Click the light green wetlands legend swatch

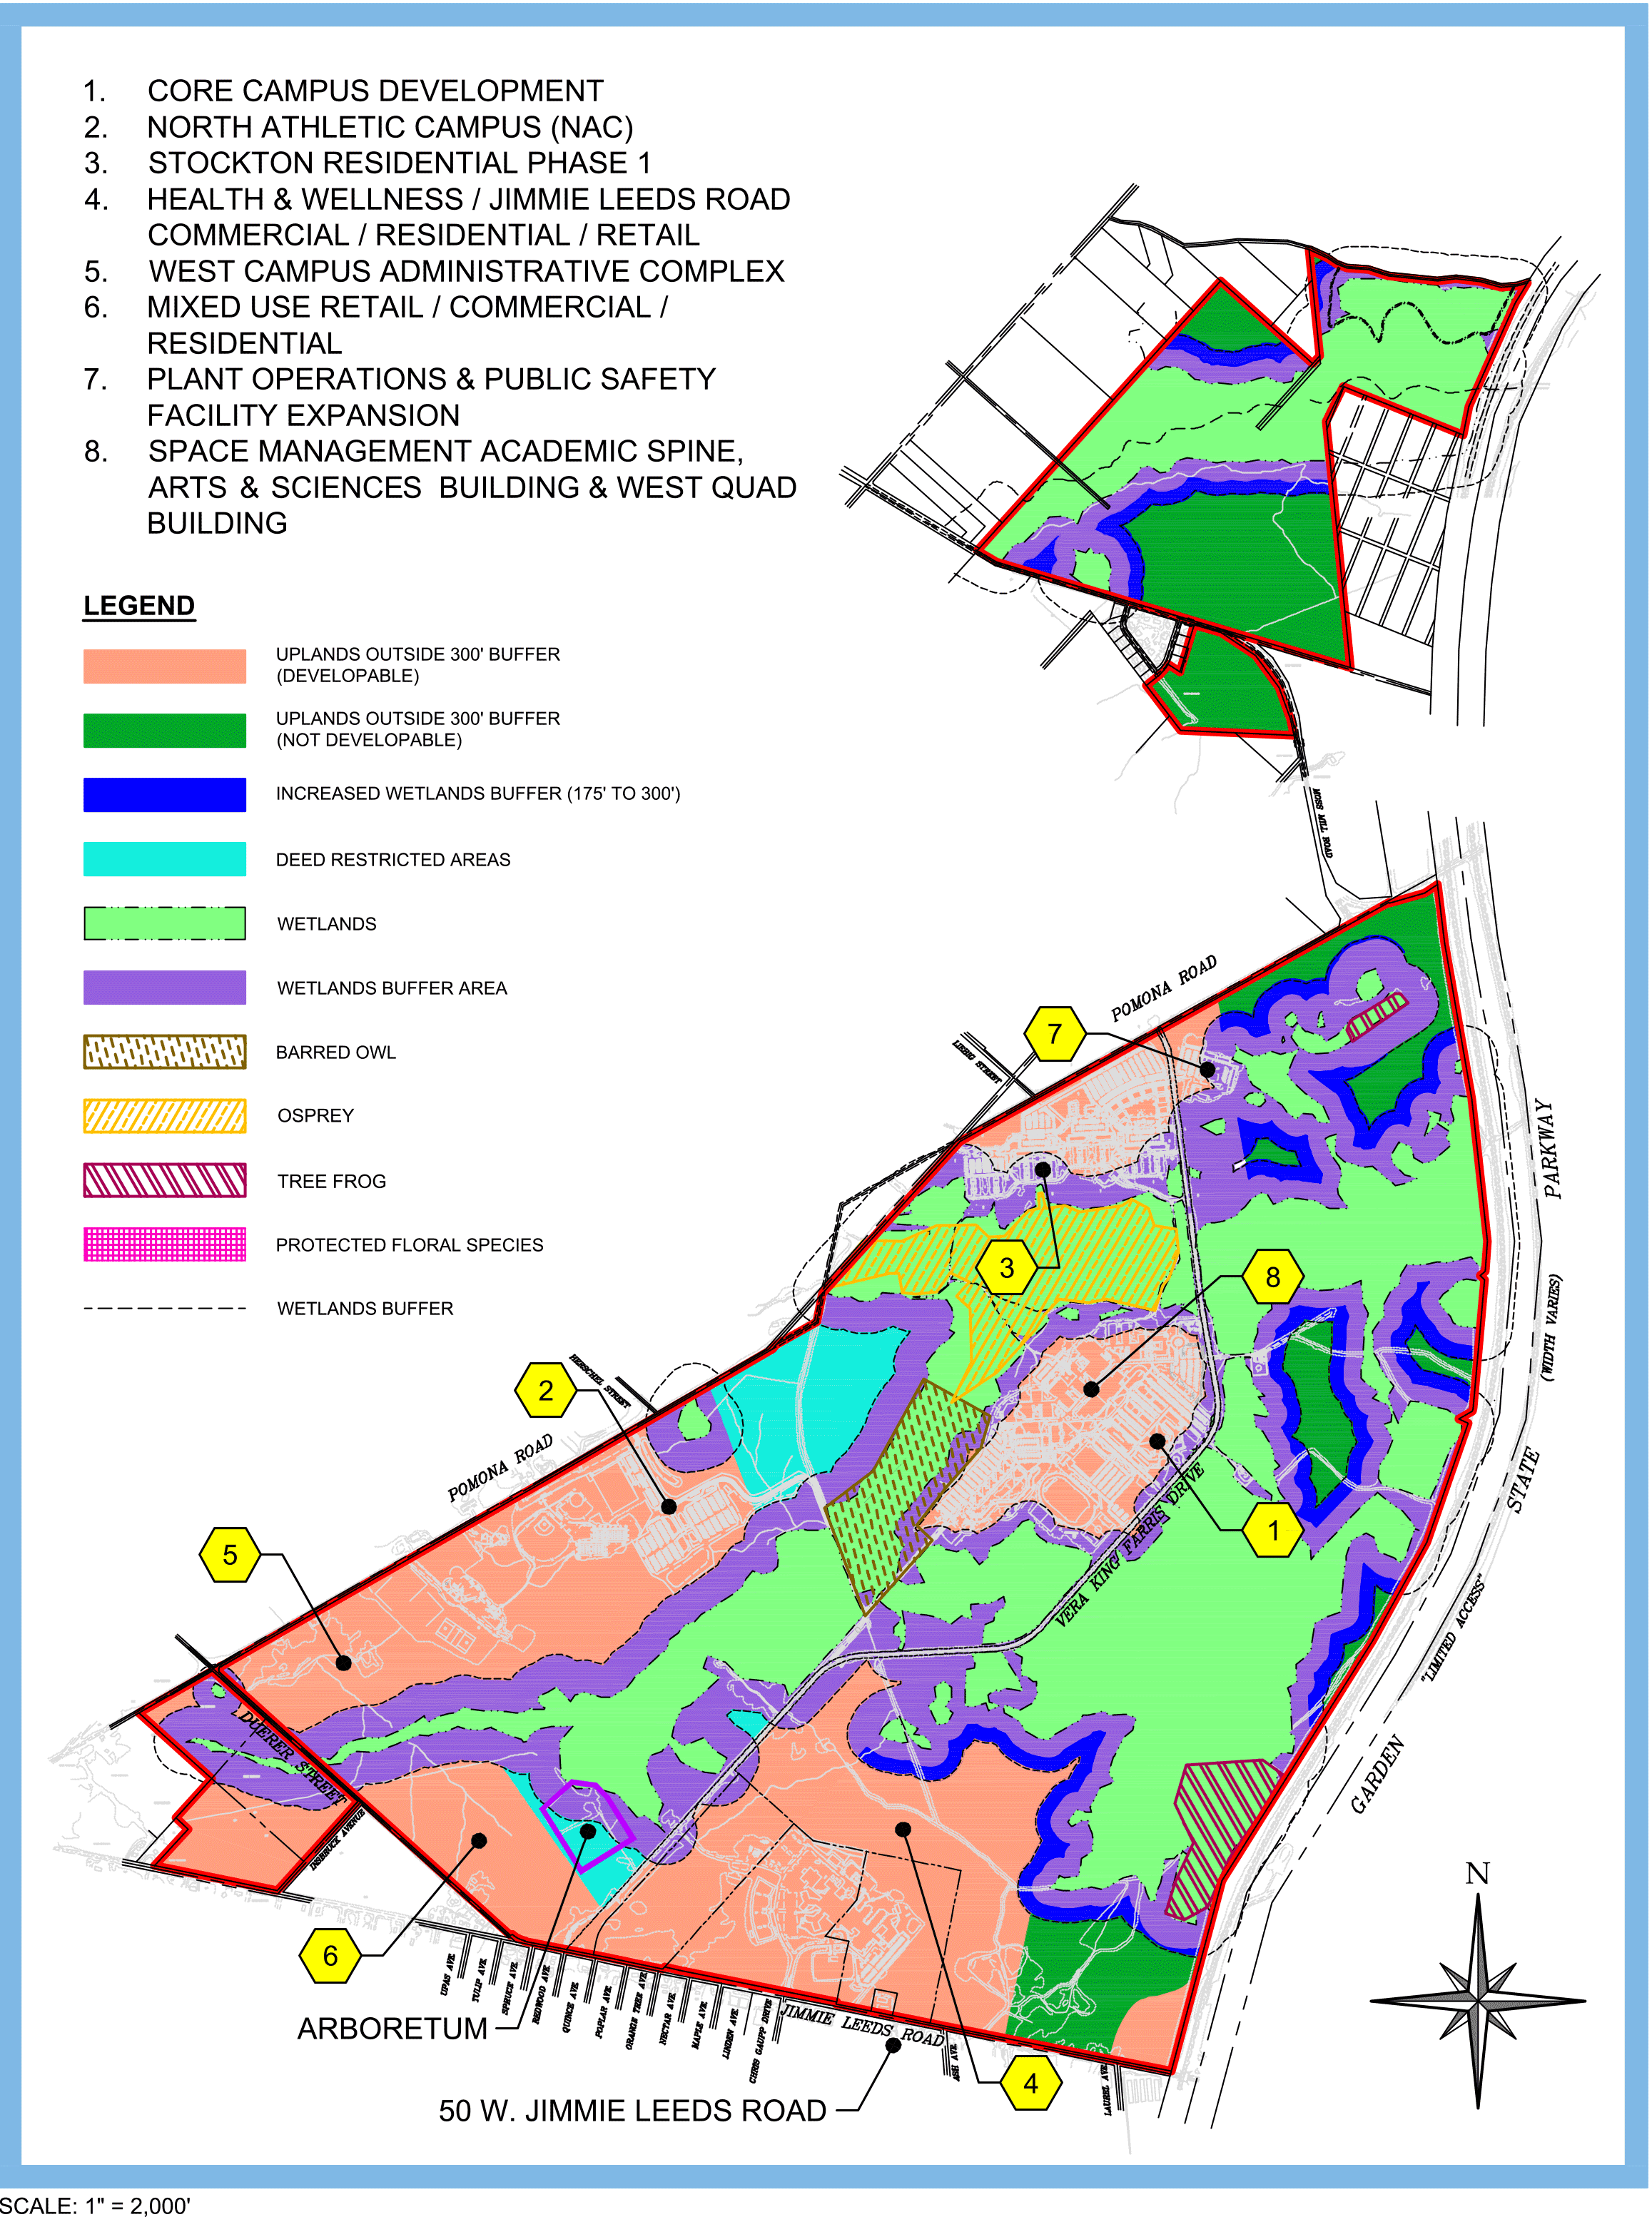(x=165, y=923)
